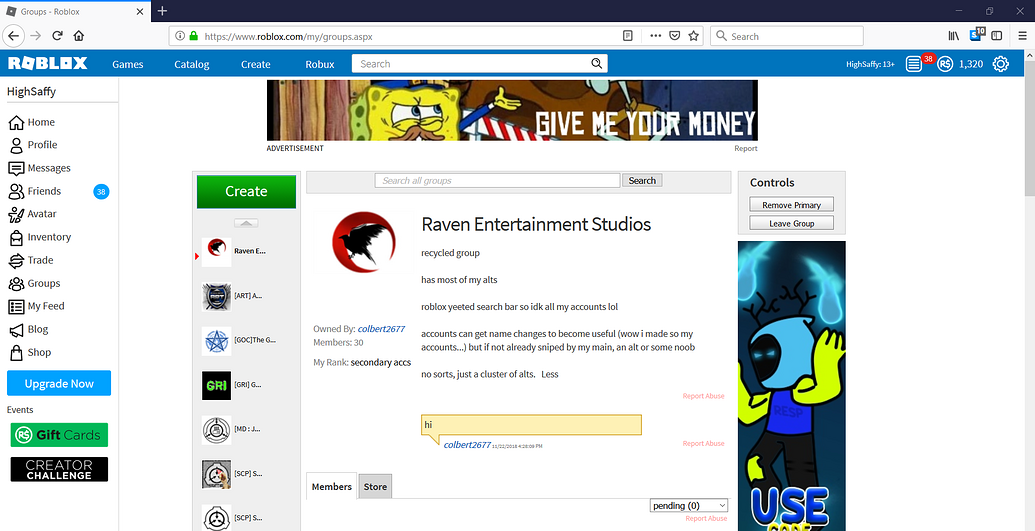Select Raven E... group in list
This screenshot has width=1035, height=531.
coord(233,252)
